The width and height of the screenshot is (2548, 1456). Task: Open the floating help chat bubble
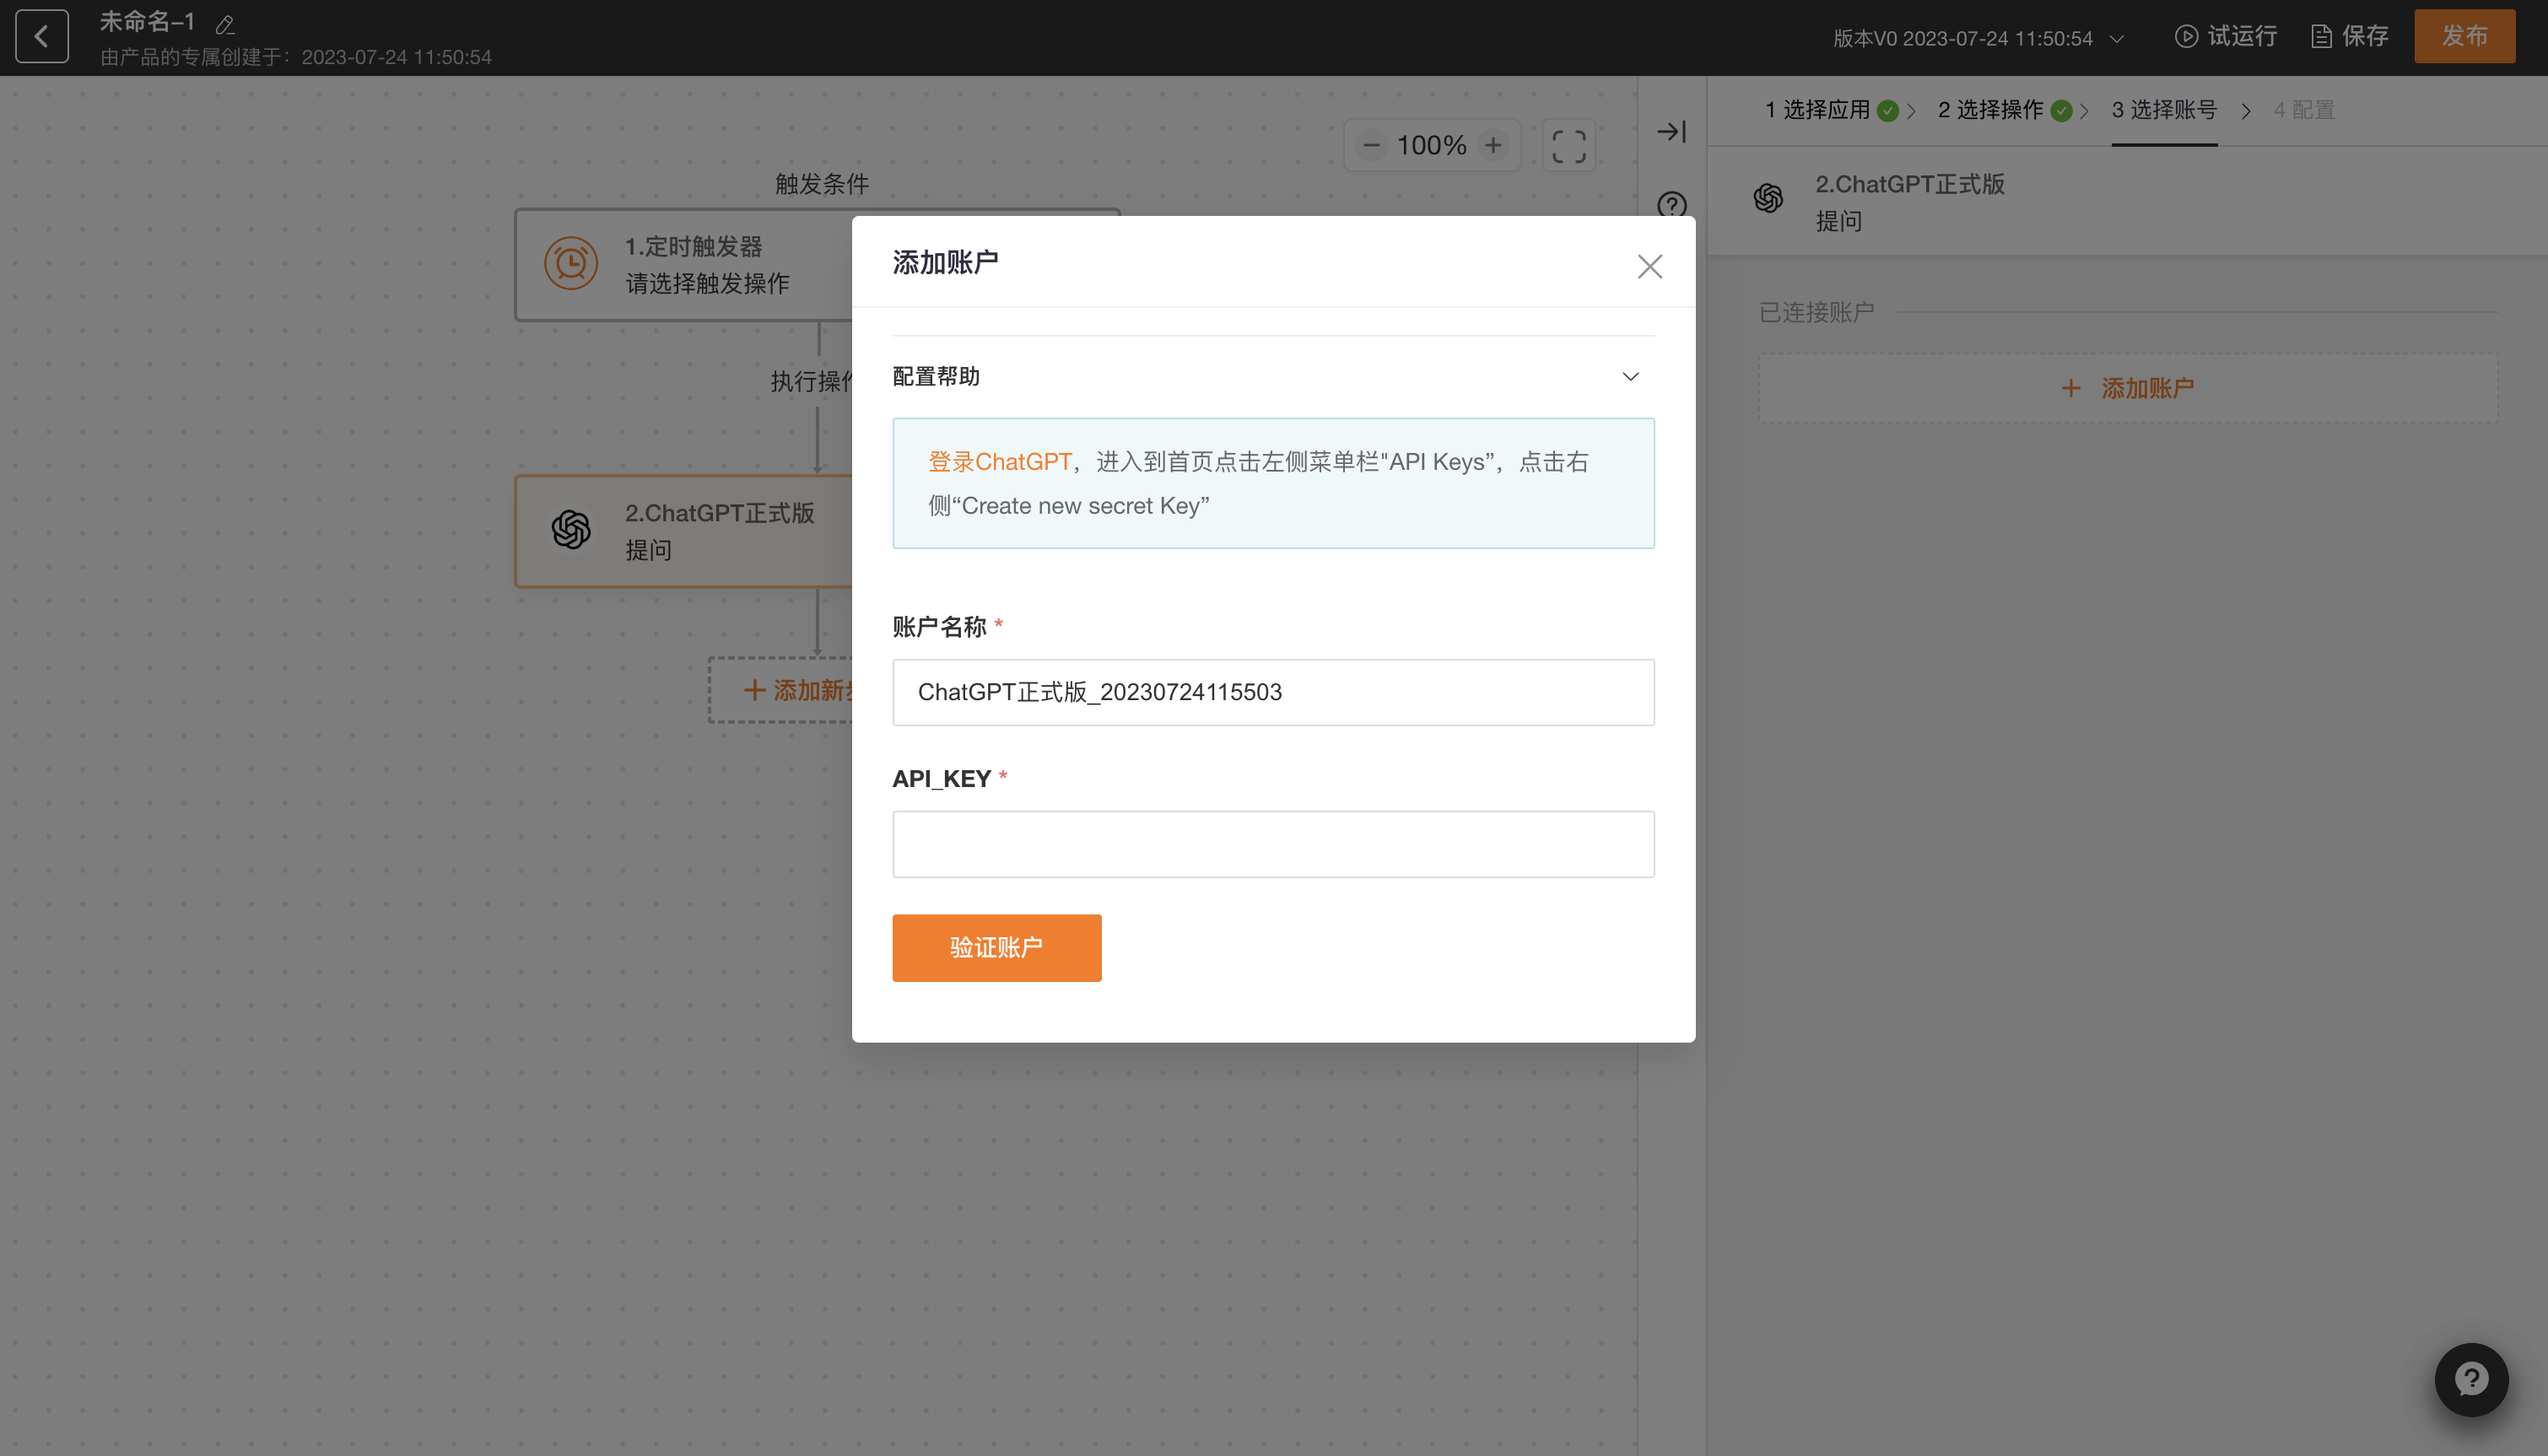tap(2471, 1380)
